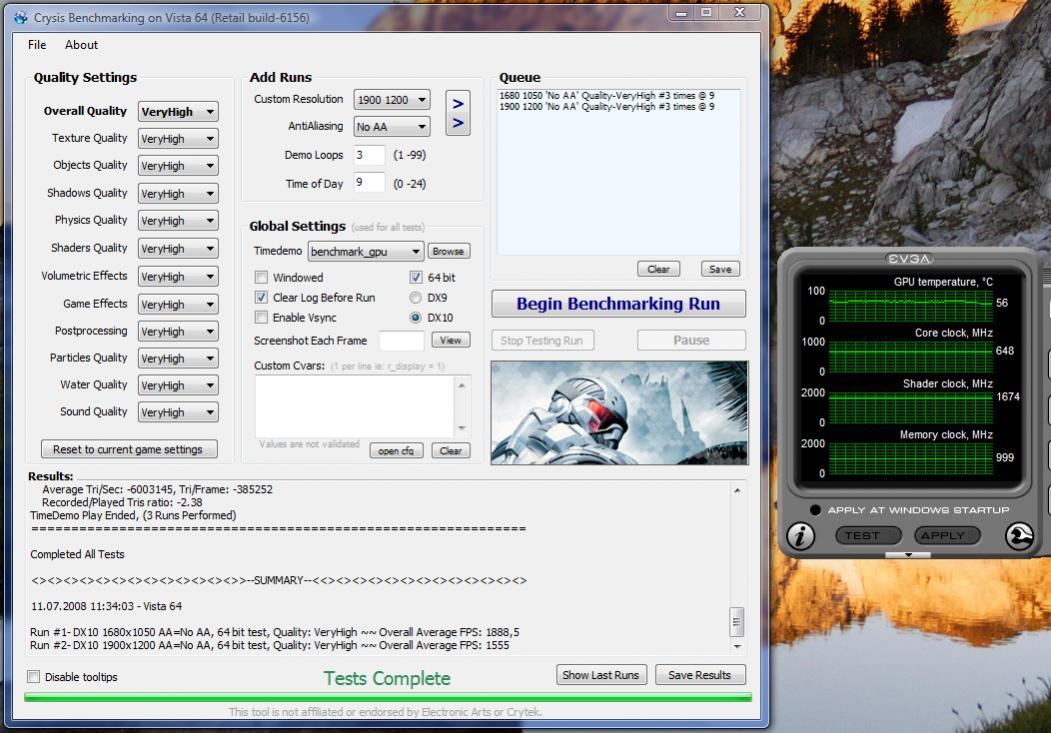Open the Sound Quality dropdown

[x=178, y=412]
